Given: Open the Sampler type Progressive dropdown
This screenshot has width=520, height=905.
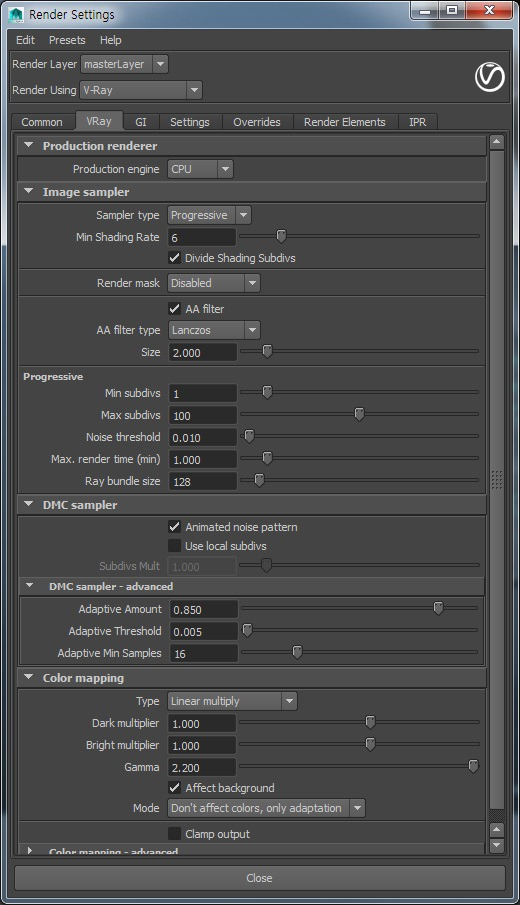Looking at the screenshot, I should click(210, 215).
